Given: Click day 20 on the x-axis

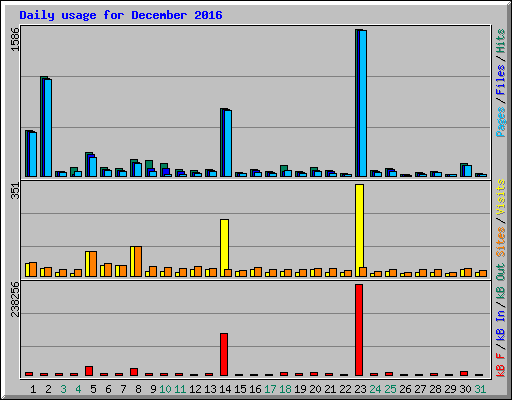Looking at the screenshot, I should coord(315,389).
